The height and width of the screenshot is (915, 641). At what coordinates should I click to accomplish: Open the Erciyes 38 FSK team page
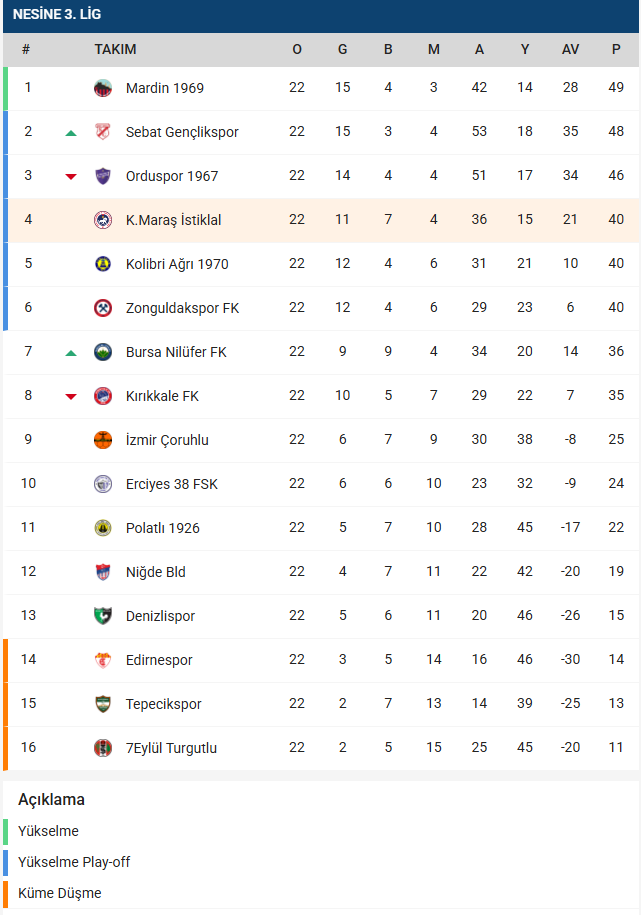pos(172,484)
